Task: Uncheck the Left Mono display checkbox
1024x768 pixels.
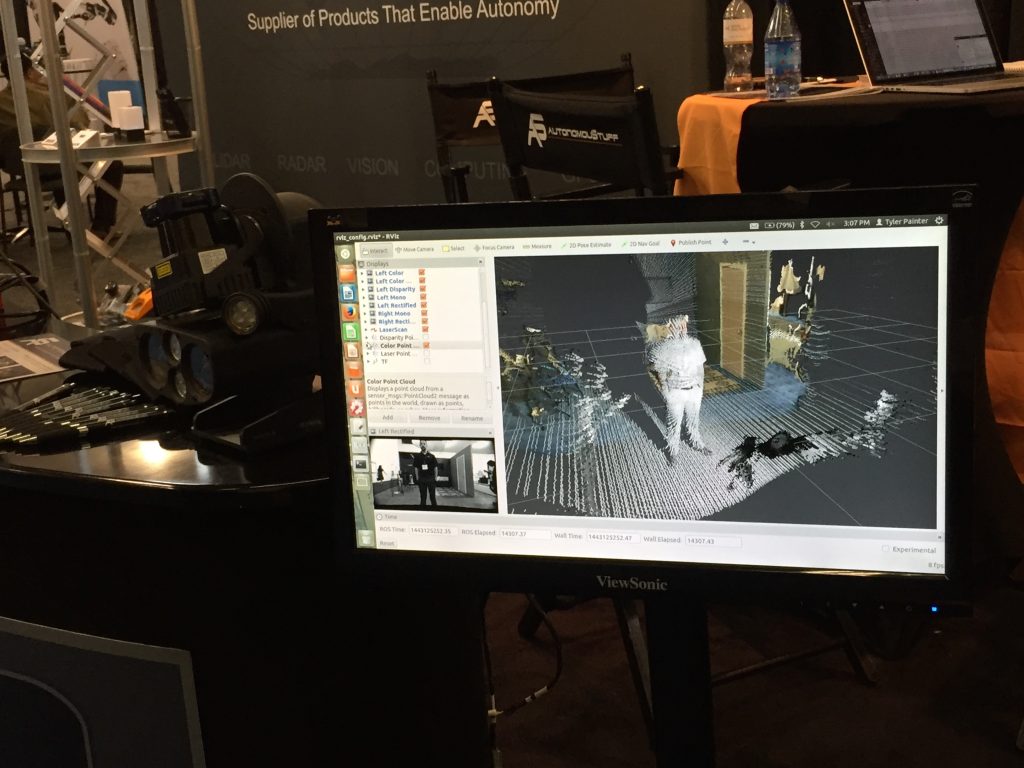Action: coord(423,296)
